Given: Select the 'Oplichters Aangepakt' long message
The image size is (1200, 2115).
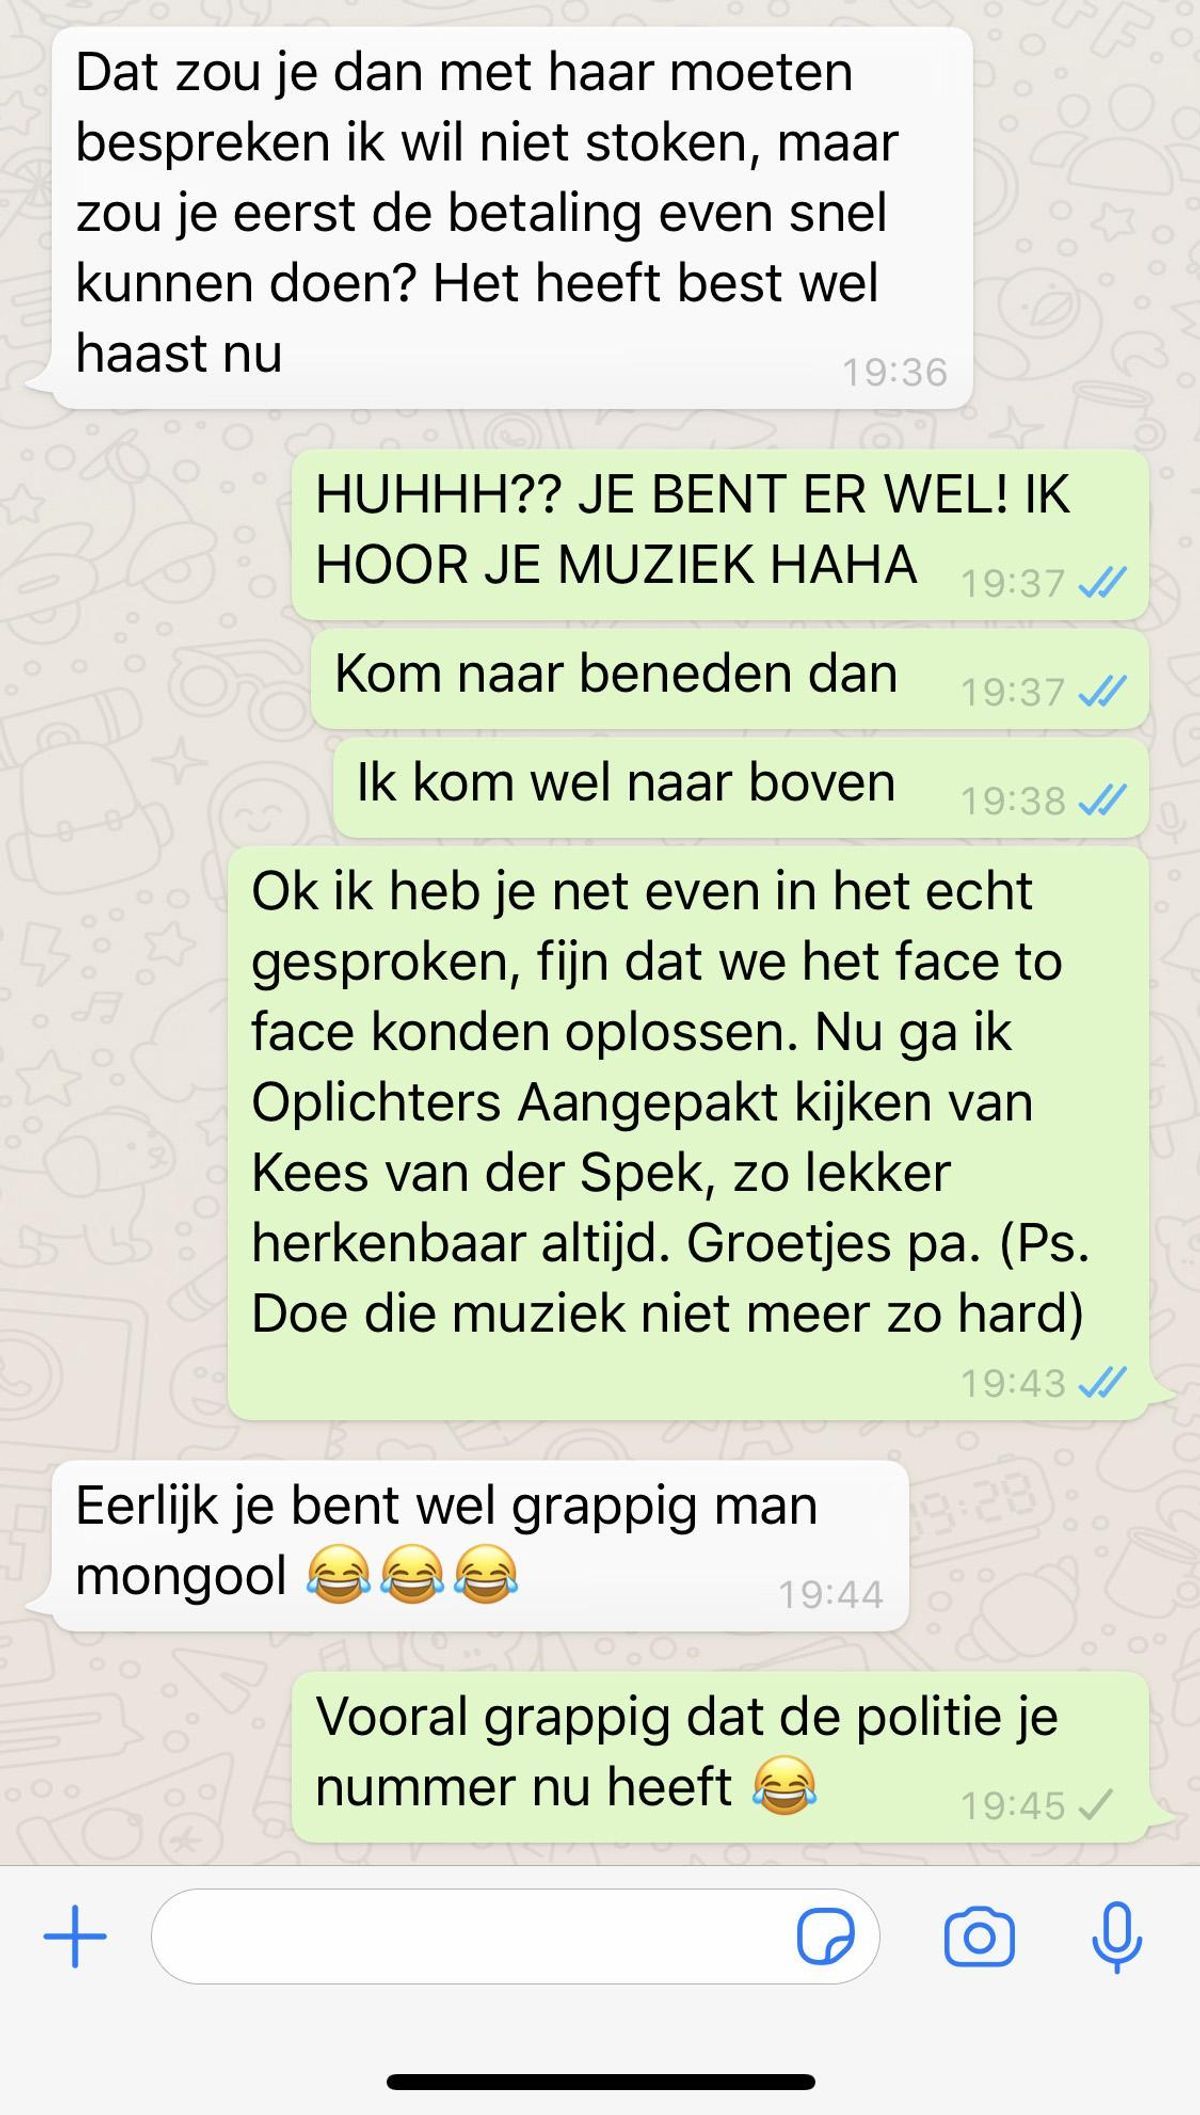Looking at the screenshot, I should pos(688,1133).
